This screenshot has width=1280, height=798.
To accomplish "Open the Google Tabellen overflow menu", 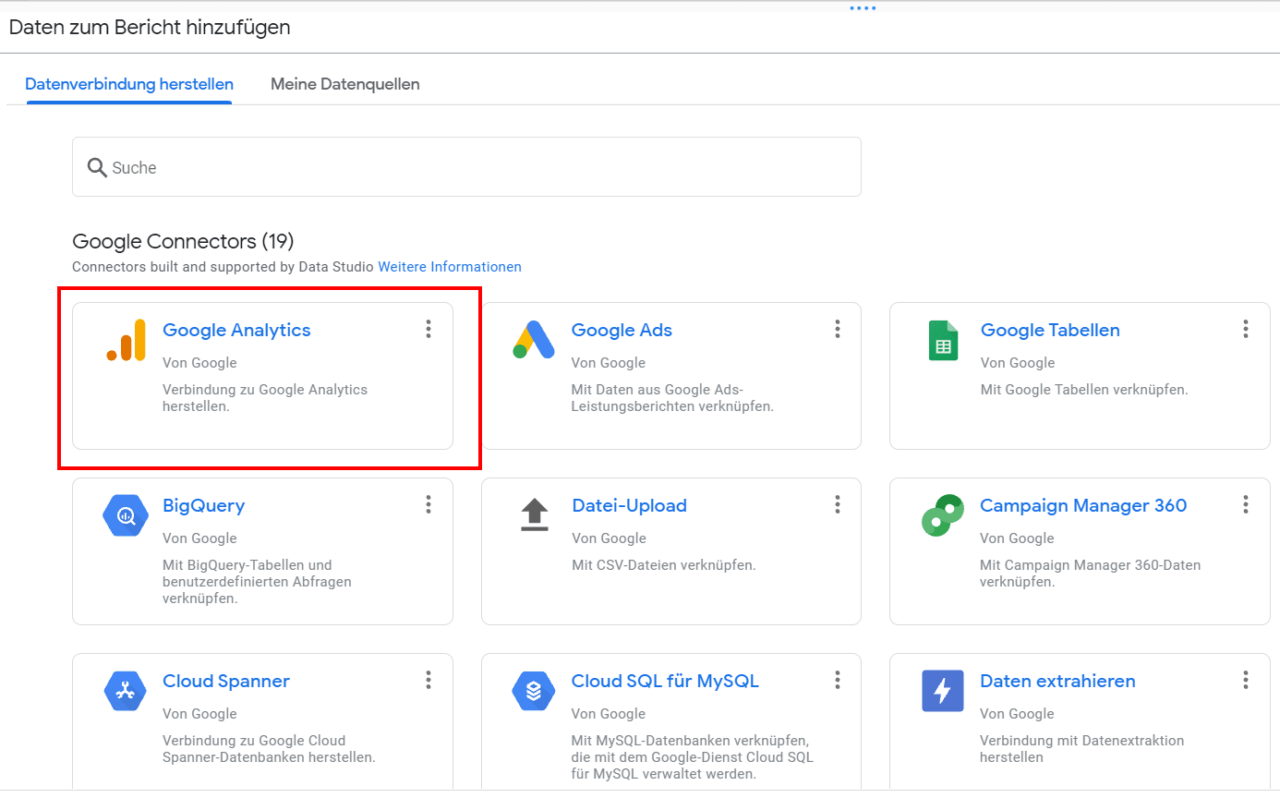I will pyautogui.click(x=1246, y=328).
